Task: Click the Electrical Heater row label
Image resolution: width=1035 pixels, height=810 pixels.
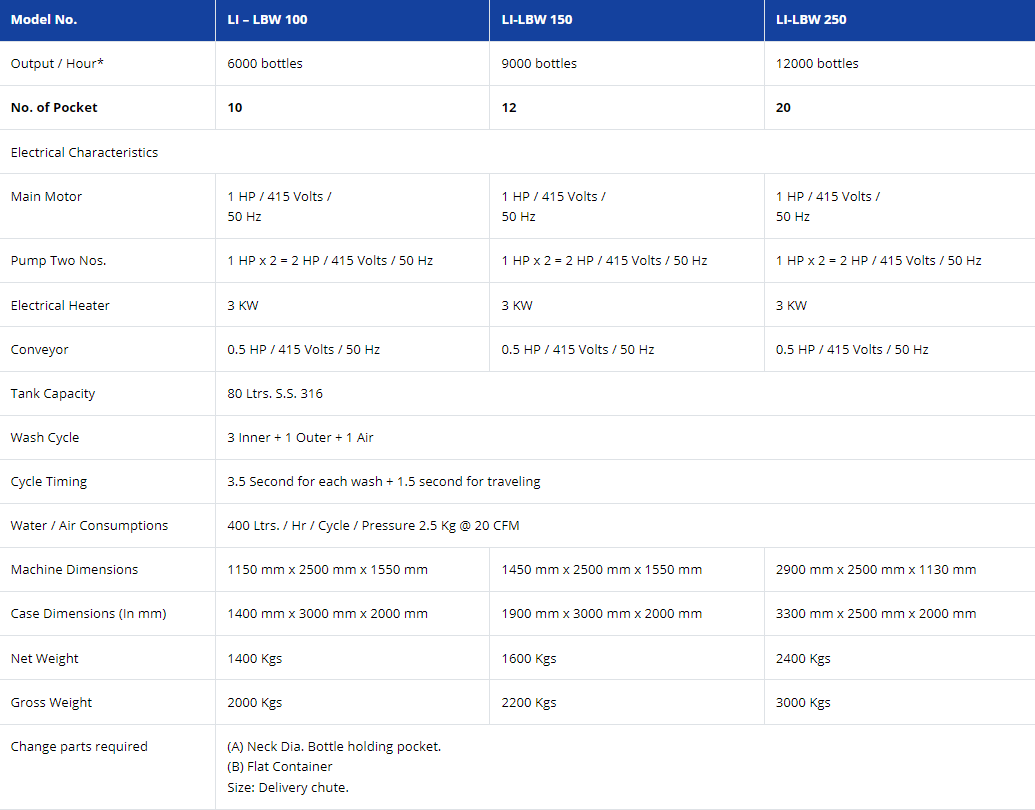Action: pyautogui.click(x=60, y=306)
